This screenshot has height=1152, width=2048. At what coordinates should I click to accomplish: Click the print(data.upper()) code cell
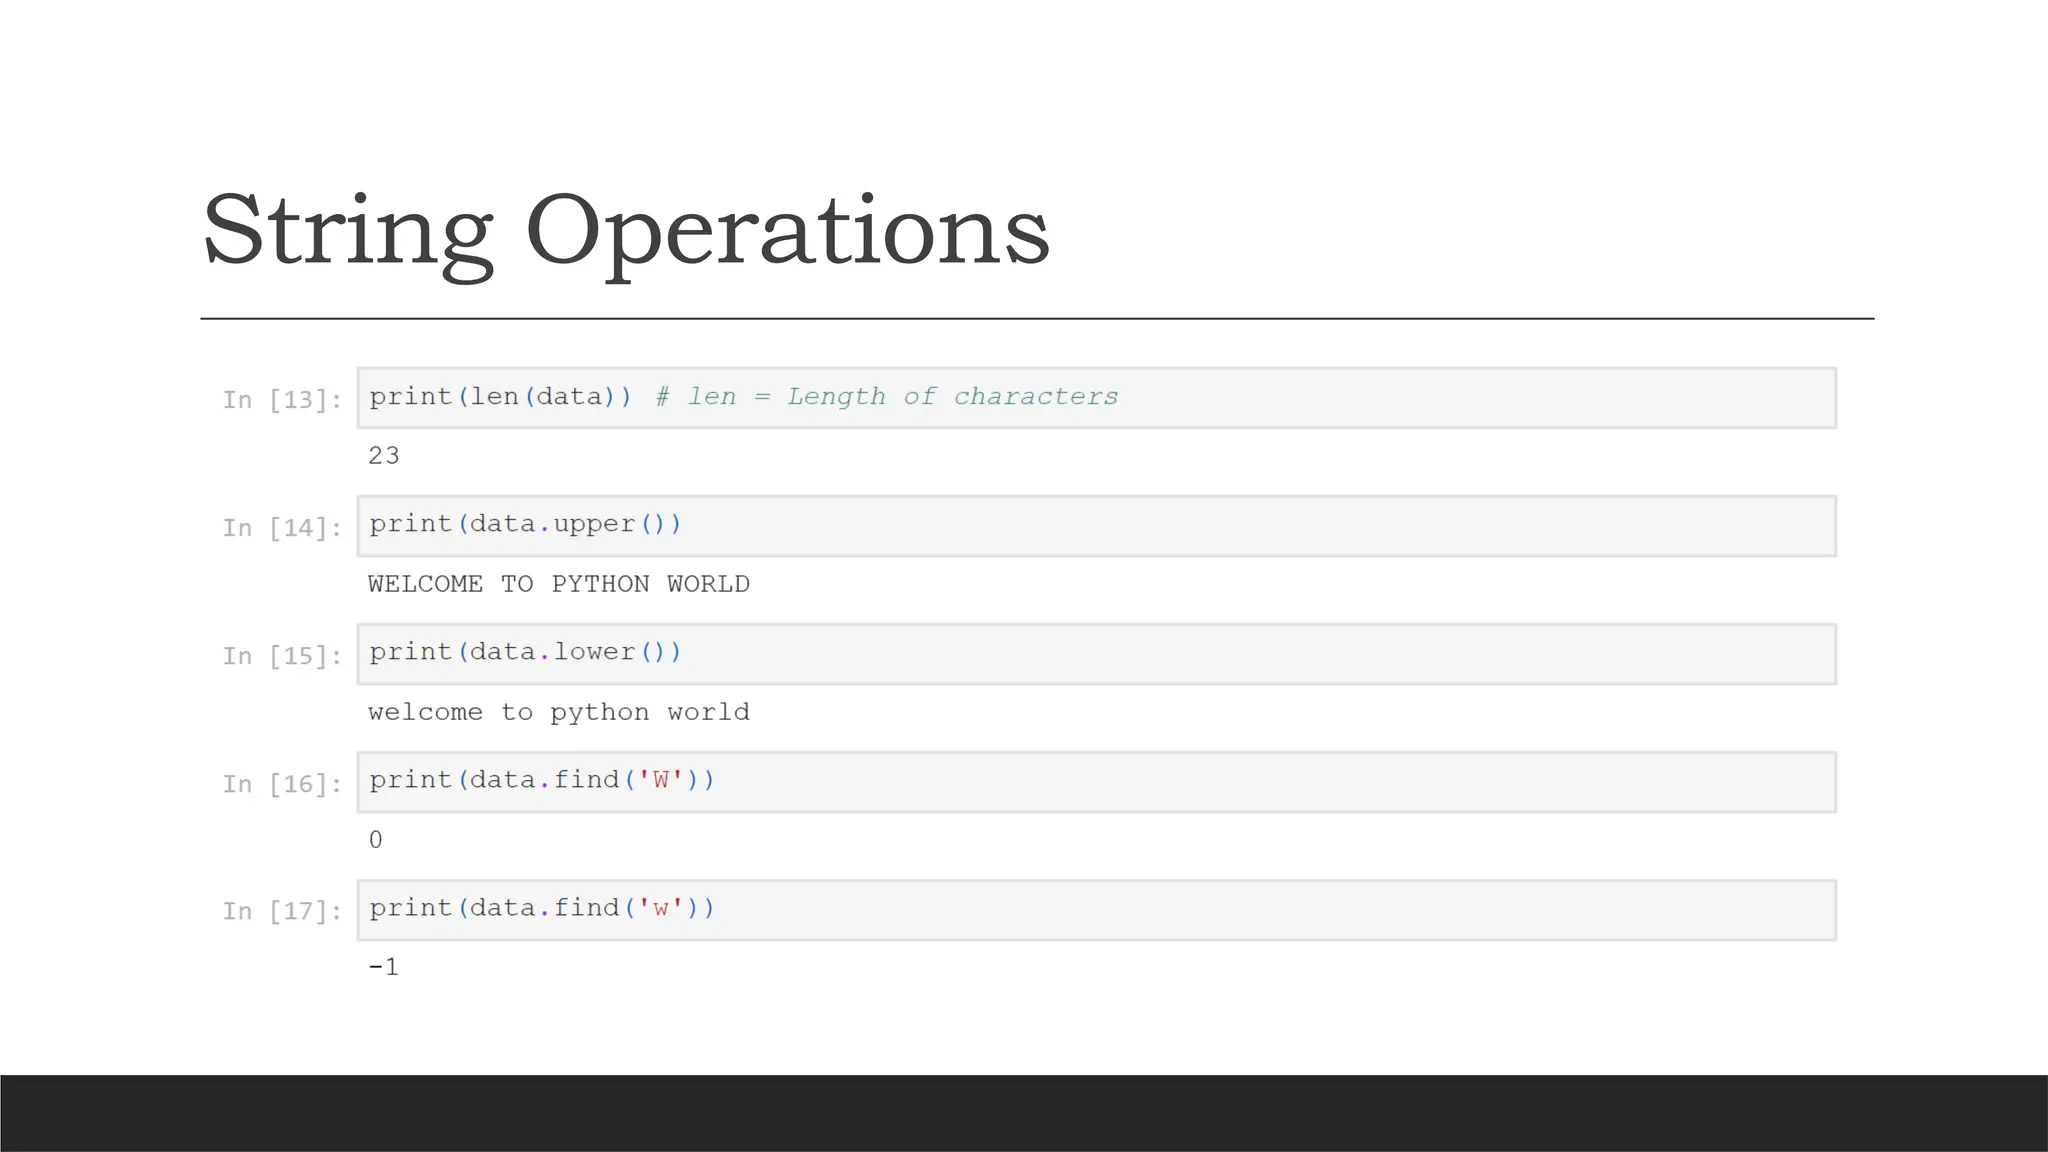tap(1097, 526)
